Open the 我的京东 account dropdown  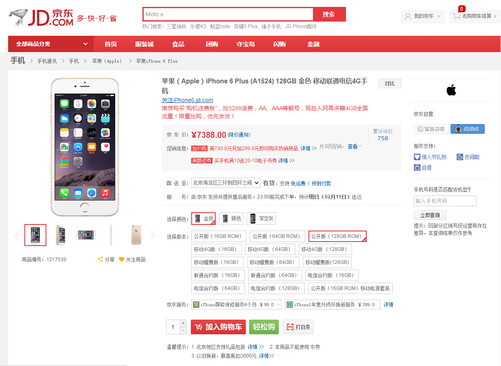(422, 16)
